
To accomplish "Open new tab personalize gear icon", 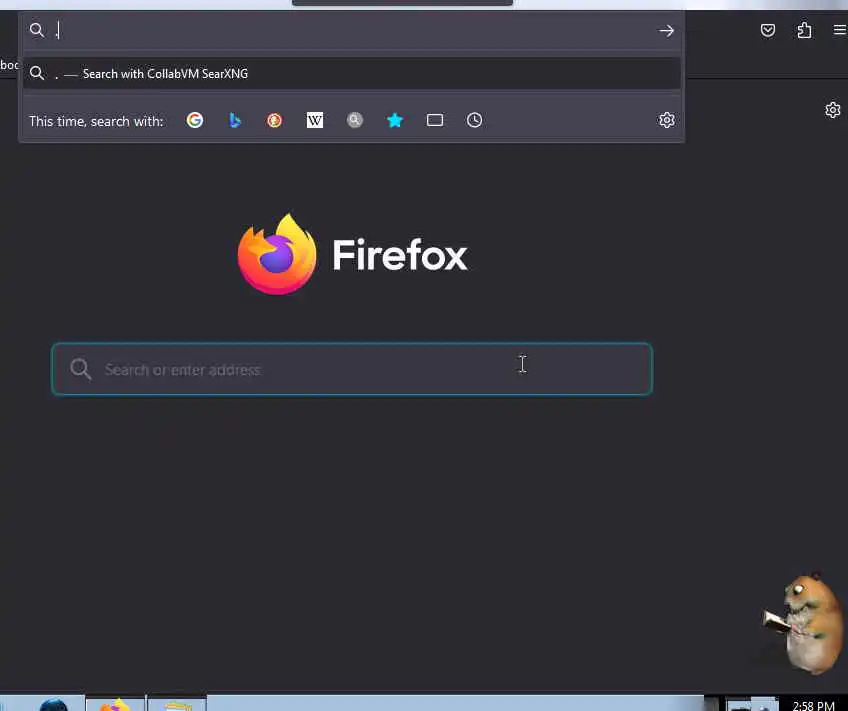I will (x=832, y=110).
